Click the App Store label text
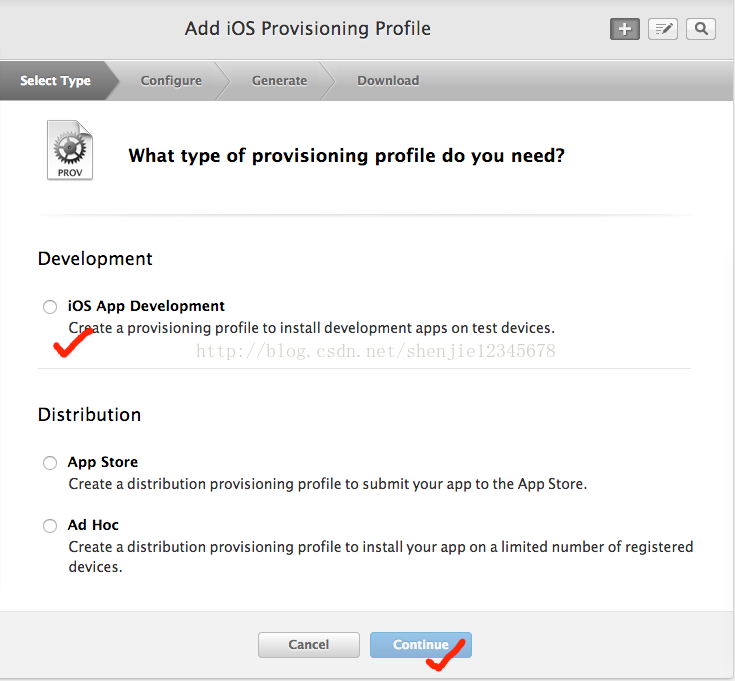 click(x=103, y=462)
